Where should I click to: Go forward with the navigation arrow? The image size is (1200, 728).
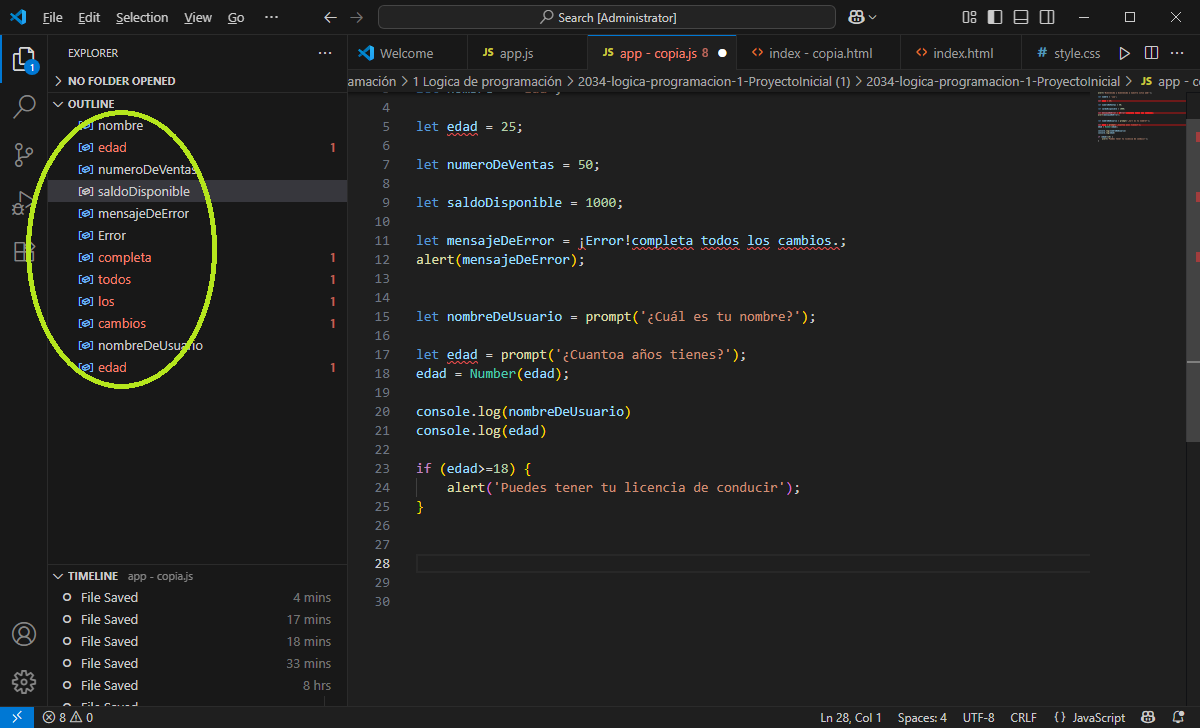(x=357, y=17)
